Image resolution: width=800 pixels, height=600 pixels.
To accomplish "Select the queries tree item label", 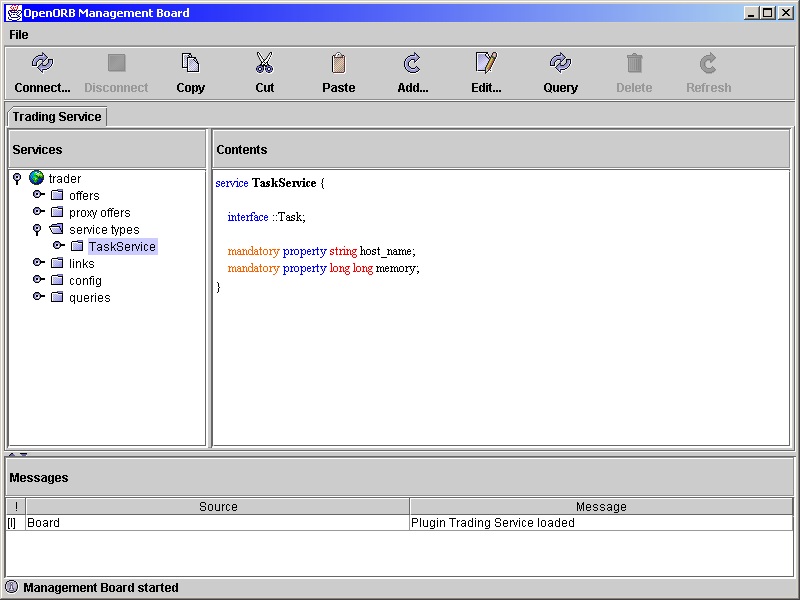I will [x=89, y=297].
